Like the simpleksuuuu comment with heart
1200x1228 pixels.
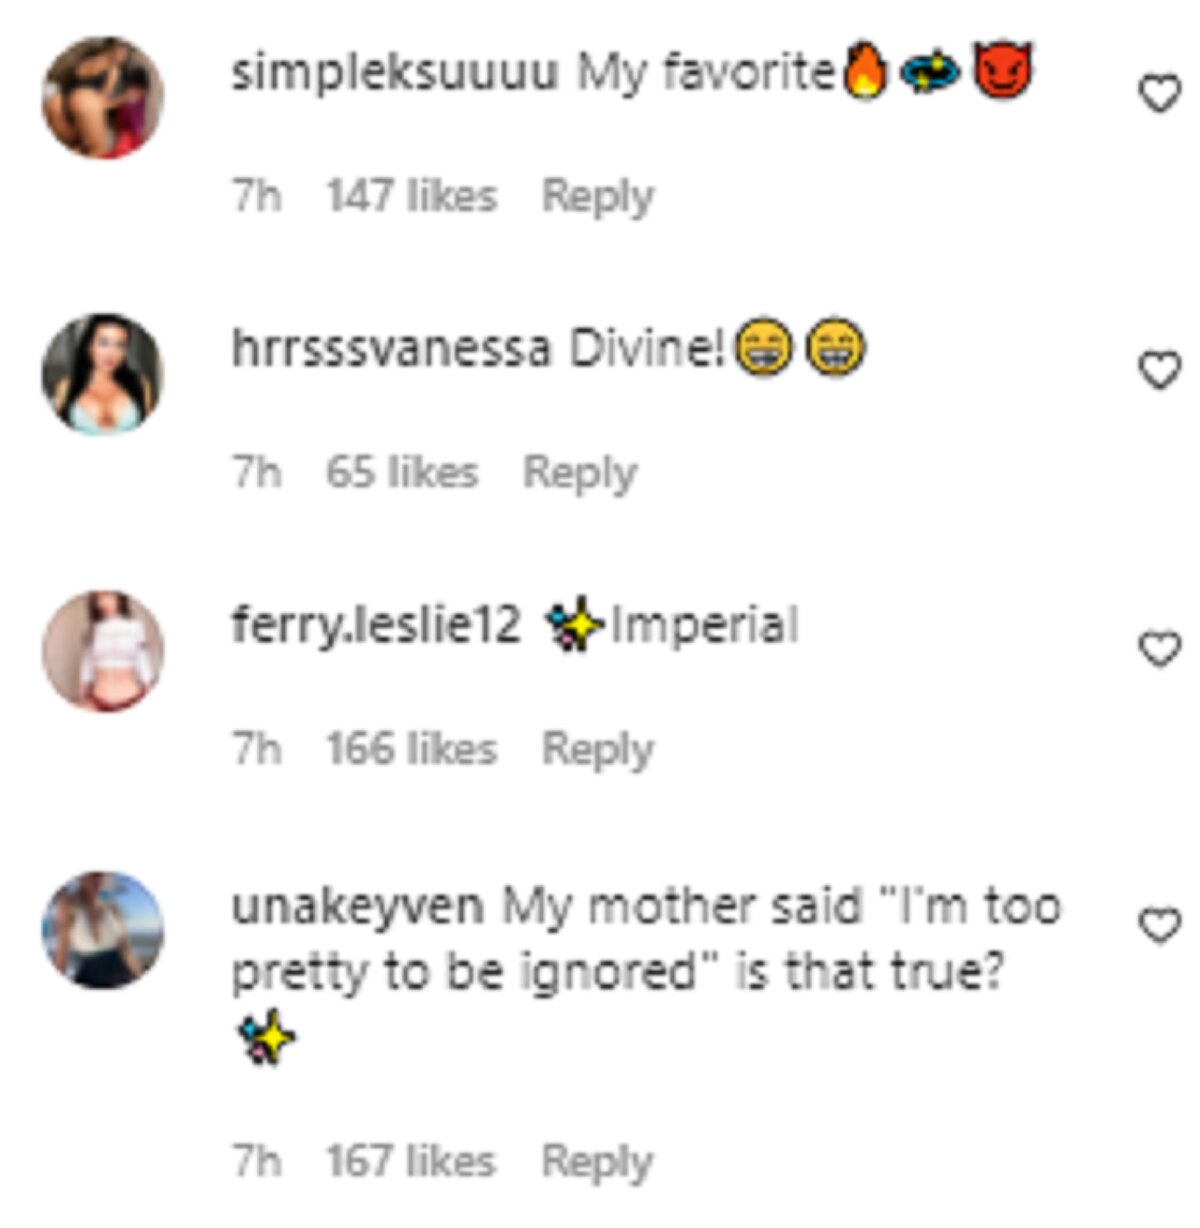point(1159,95)
